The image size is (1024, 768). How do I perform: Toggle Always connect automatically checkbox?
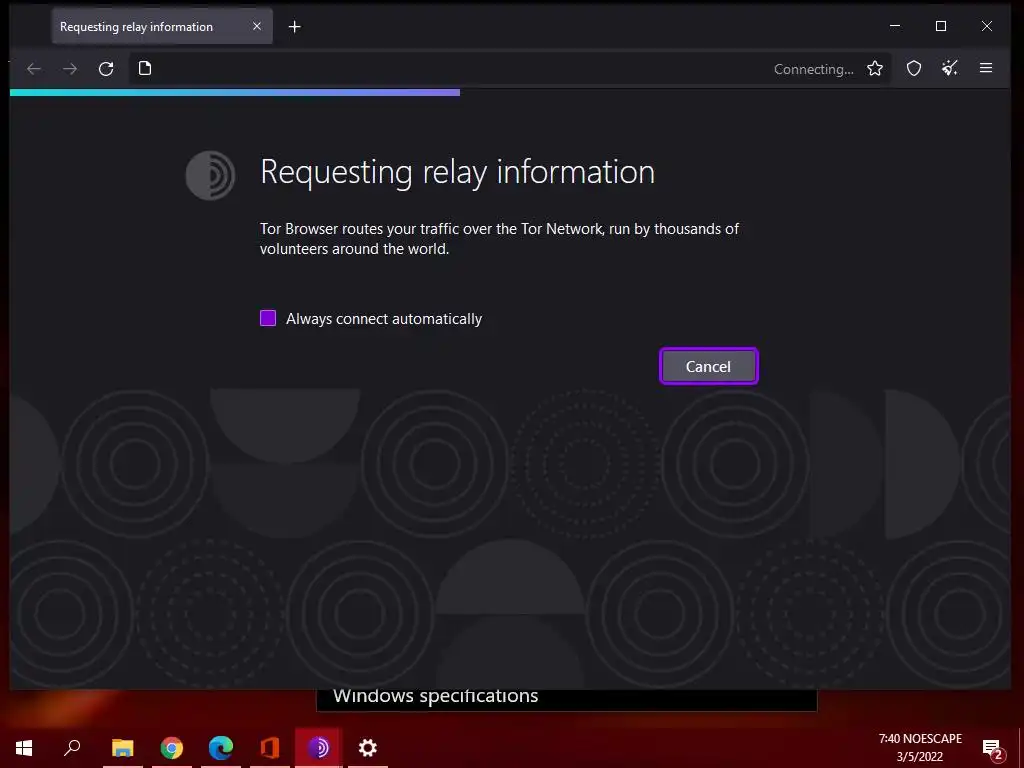268,318
